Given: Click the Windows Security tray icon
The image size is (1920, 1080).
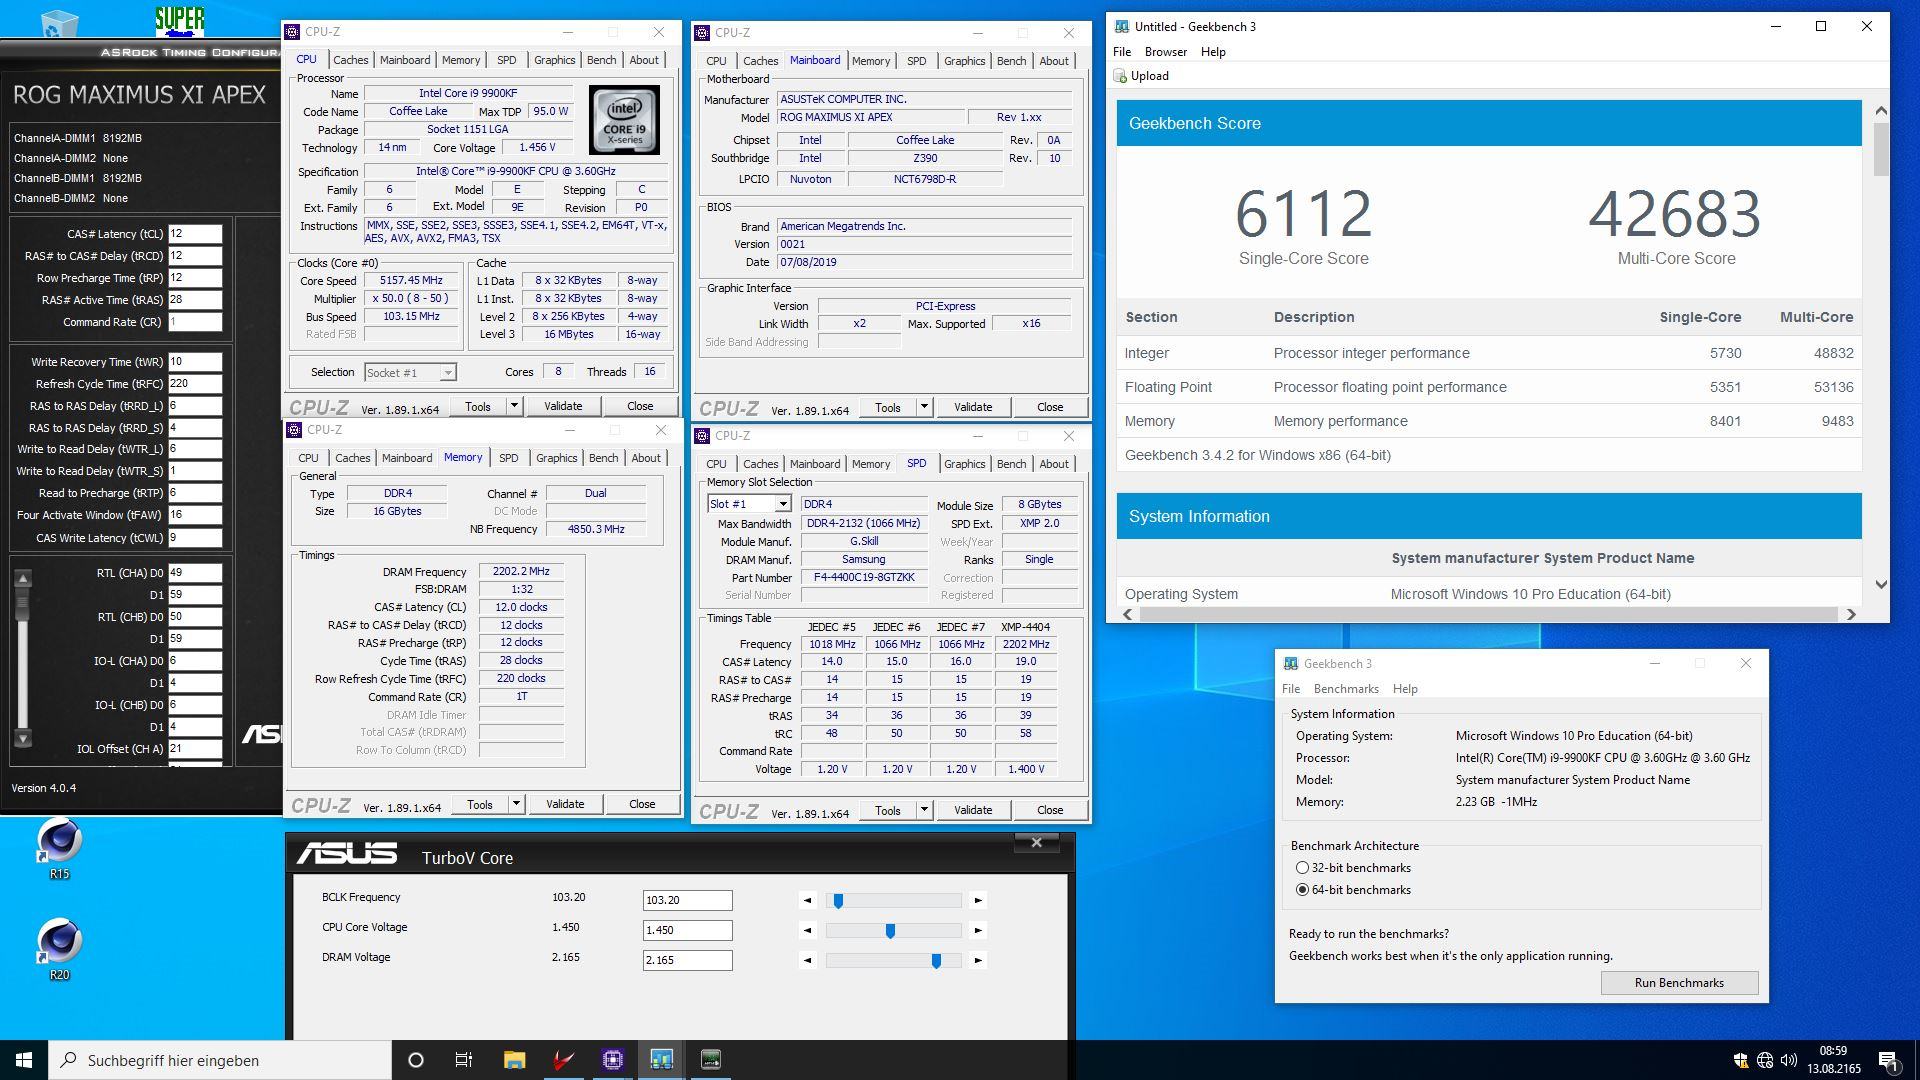Looking at the screenshot, I should [1741, 1060].
